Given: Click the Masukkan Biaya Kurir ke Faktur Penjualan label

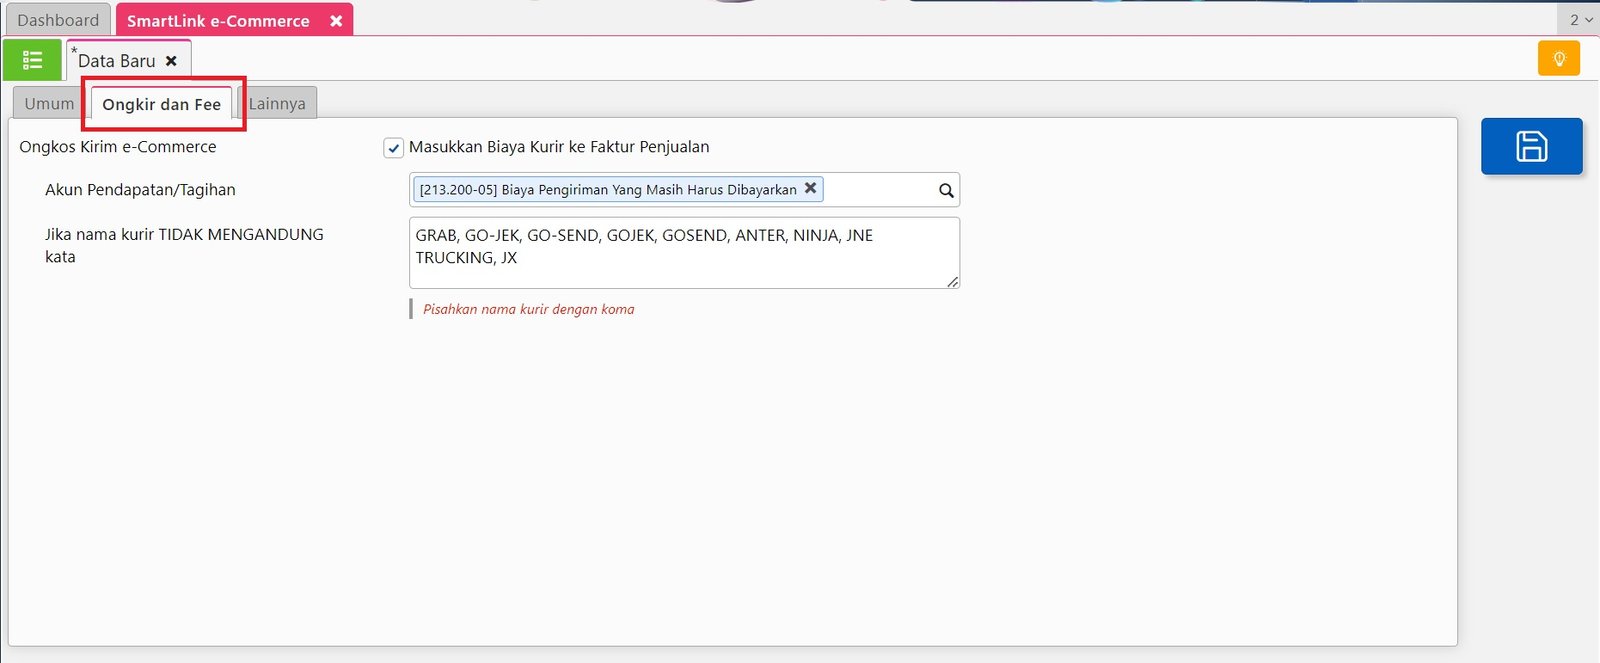Looking at the screenshot, I should pyautogui.click(x=559, y=147).
